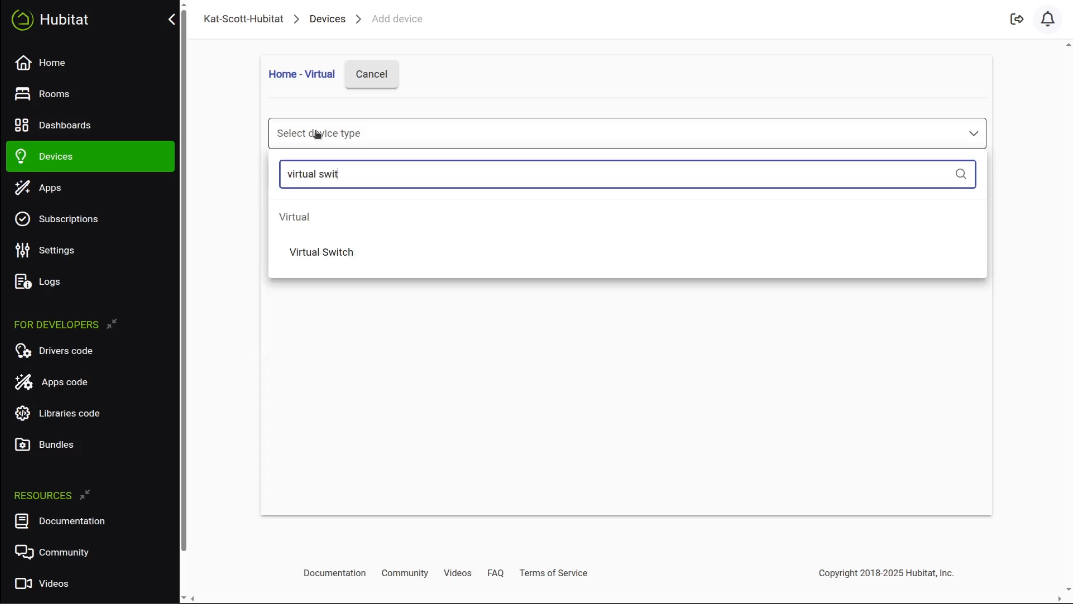Open Settings menu item
This screenshot has width=1073, height=604.
[56, 250]
